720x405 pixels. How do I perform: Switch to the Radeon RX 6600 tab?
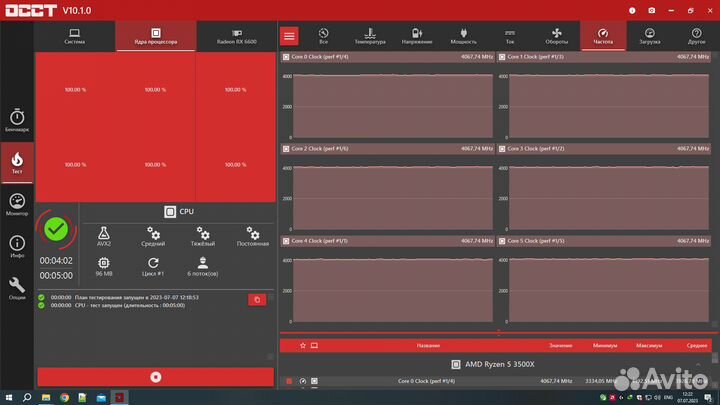coord(234,42)
